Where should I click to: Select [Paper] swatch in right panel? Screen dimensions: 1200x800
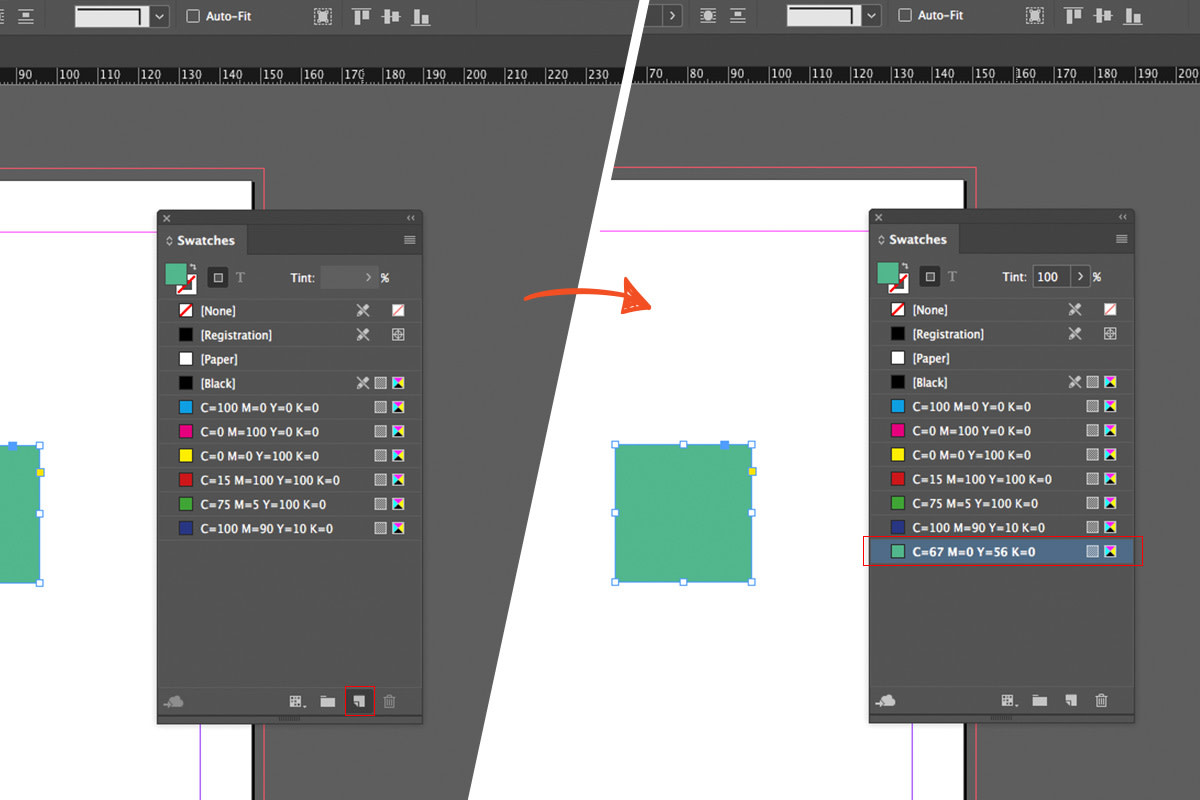[1002, 358]
